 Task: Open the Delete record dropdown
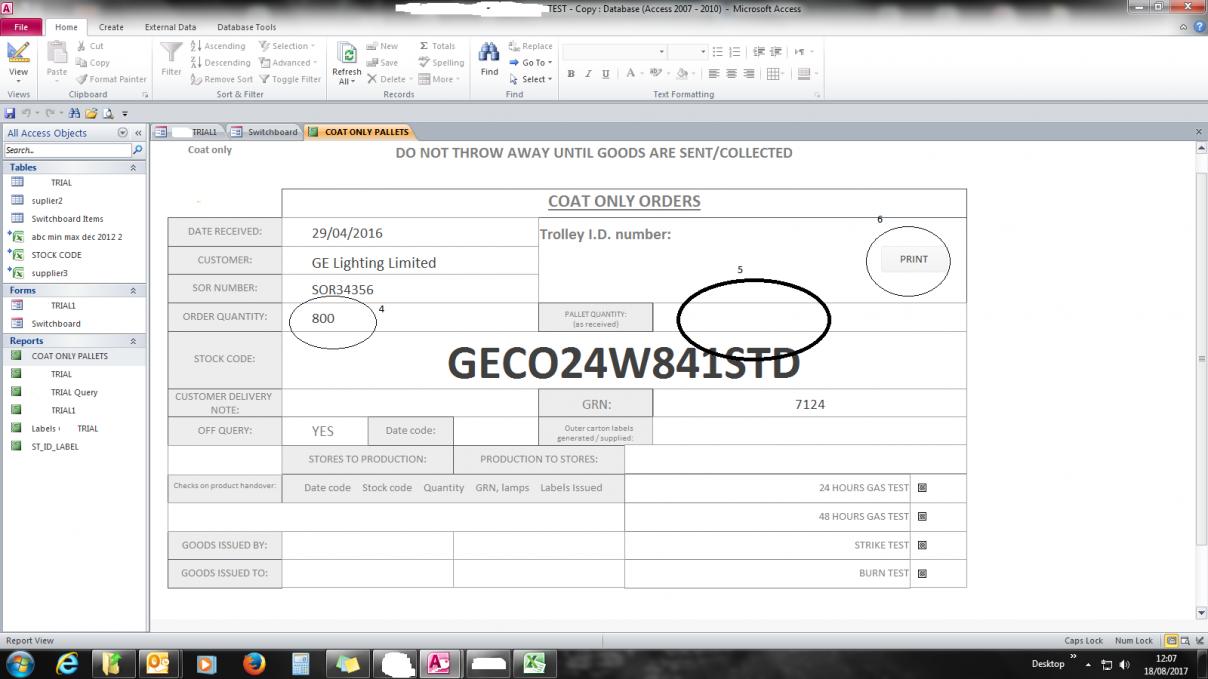(389, 79)
